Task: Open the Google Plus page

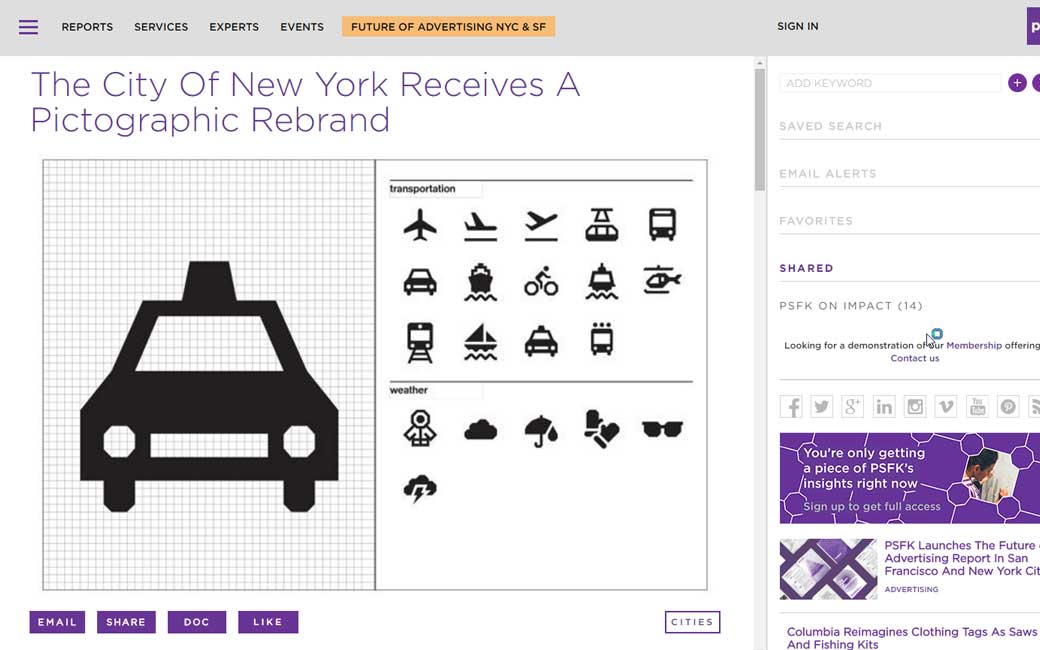Action: click(853, 406)
